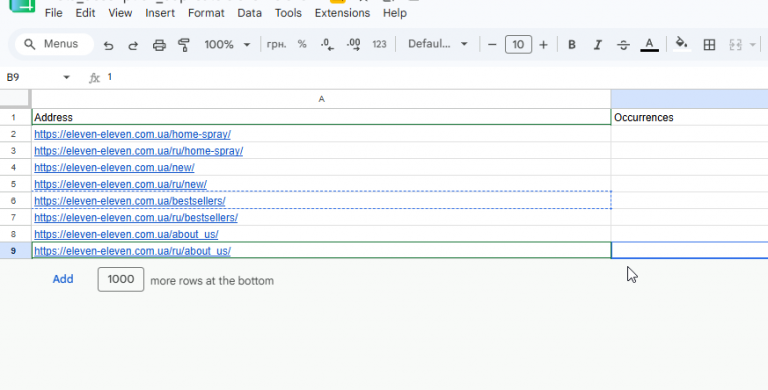Click the Occurrences header cell

pos(690,118)
